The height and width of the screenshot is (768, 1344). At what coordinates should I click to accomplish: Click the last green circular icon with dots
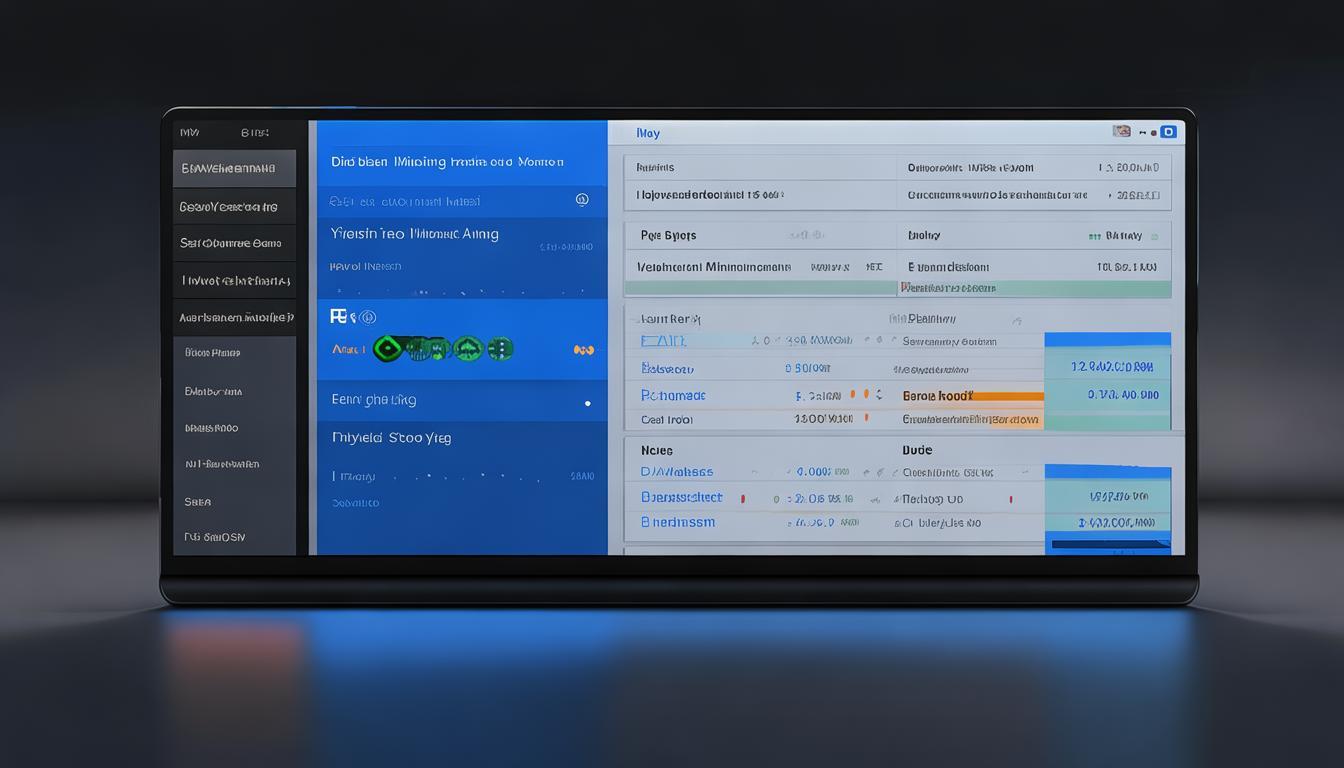[499, 349]
